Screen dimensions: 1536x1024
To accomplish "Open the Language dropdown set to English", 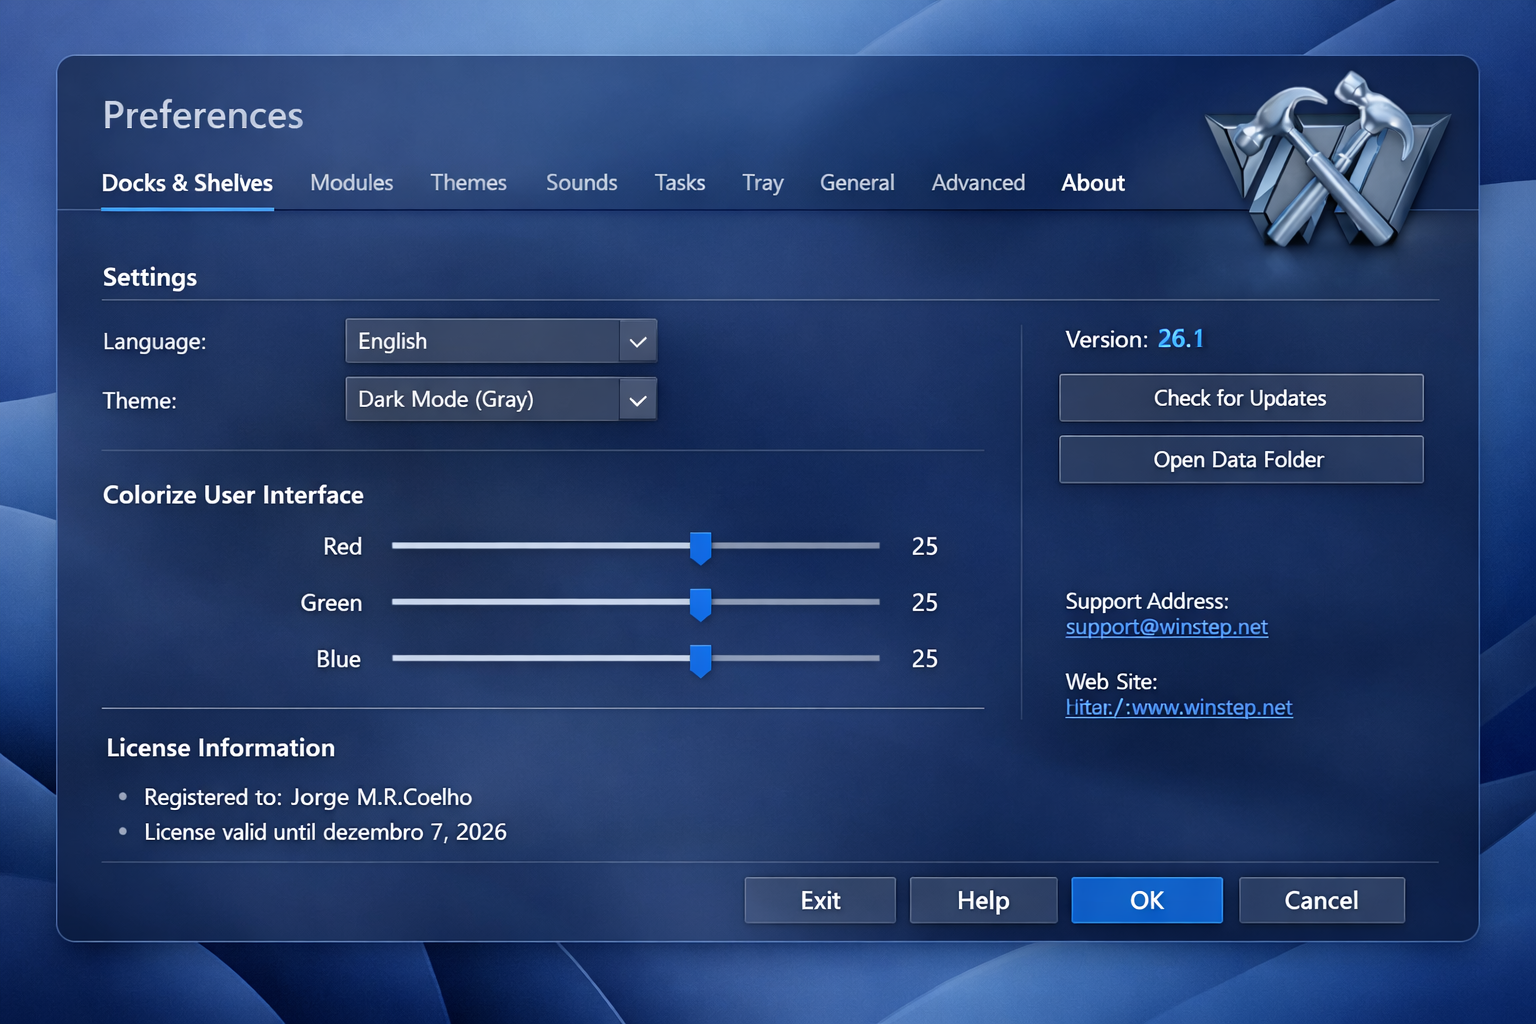I will point(501,341).
